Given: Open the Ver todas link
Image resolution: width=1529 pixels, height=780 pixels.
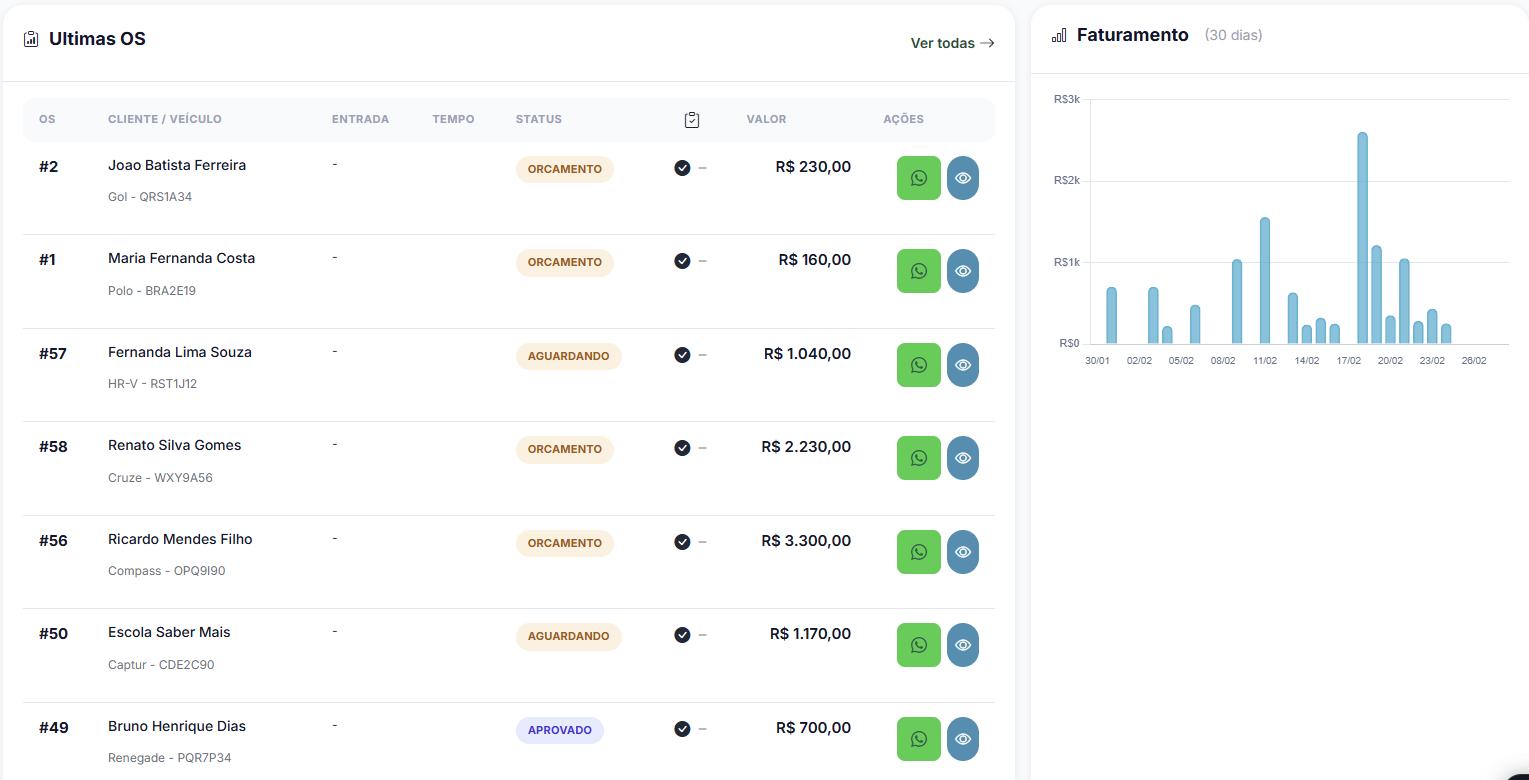Looking at the screenshot, I should 951,43.
